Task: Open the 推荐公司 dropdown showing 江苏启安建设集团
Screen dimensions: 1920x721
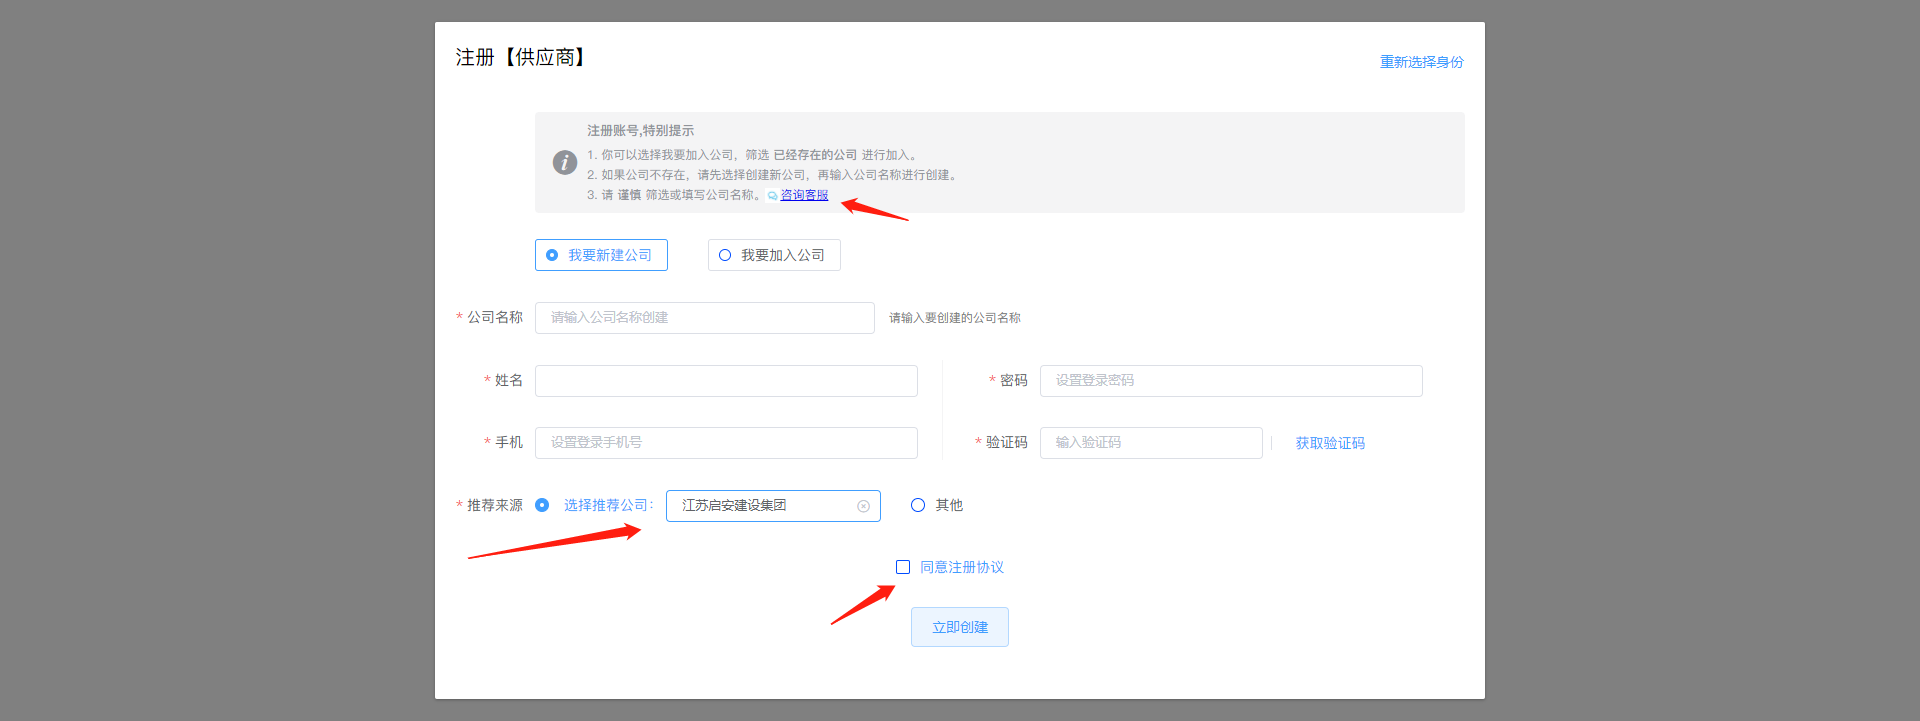Action: 760,506
